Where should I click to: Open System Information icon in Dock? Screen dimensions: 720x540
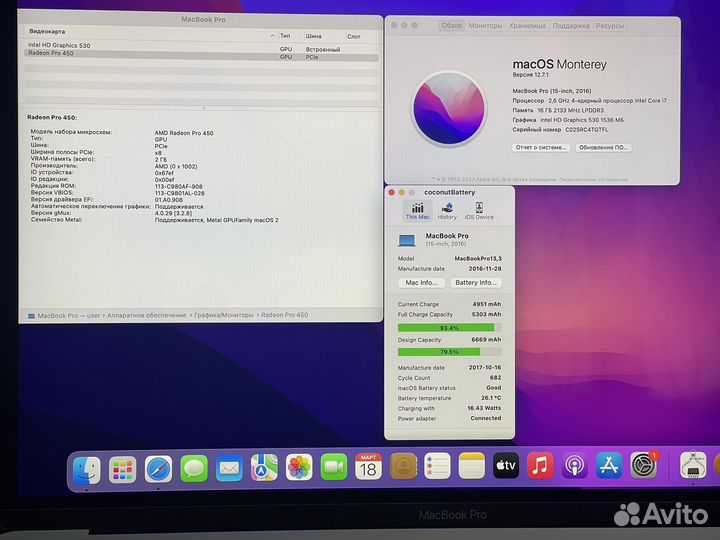point(693,465)
